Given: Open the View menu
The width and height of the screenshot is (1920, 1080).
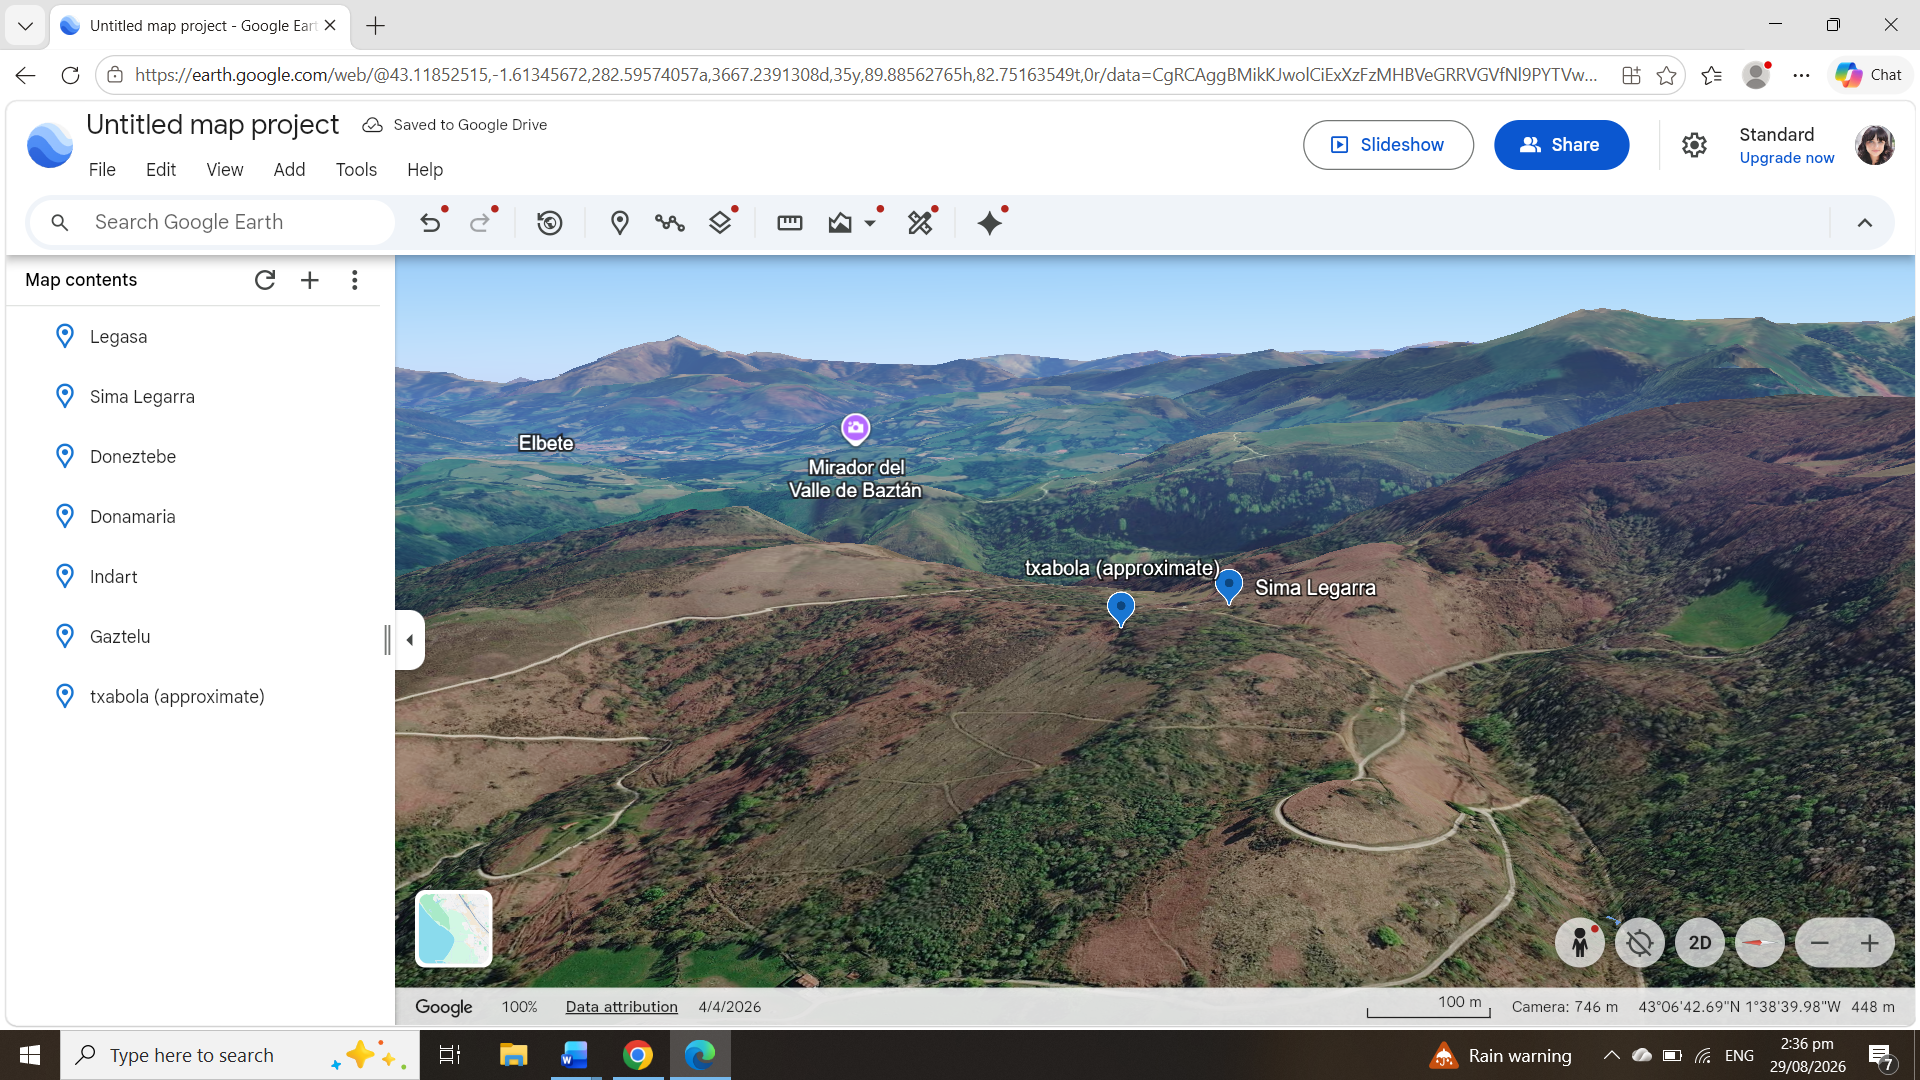Looking at the screenshot, I should pyautogui.click(x=225, y=170).
